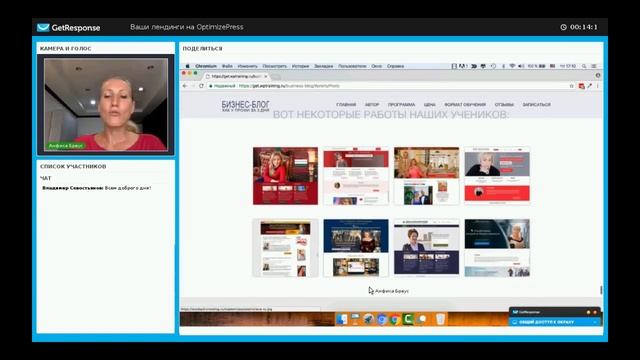Click the browser forward arrow

tap(193, 86)
